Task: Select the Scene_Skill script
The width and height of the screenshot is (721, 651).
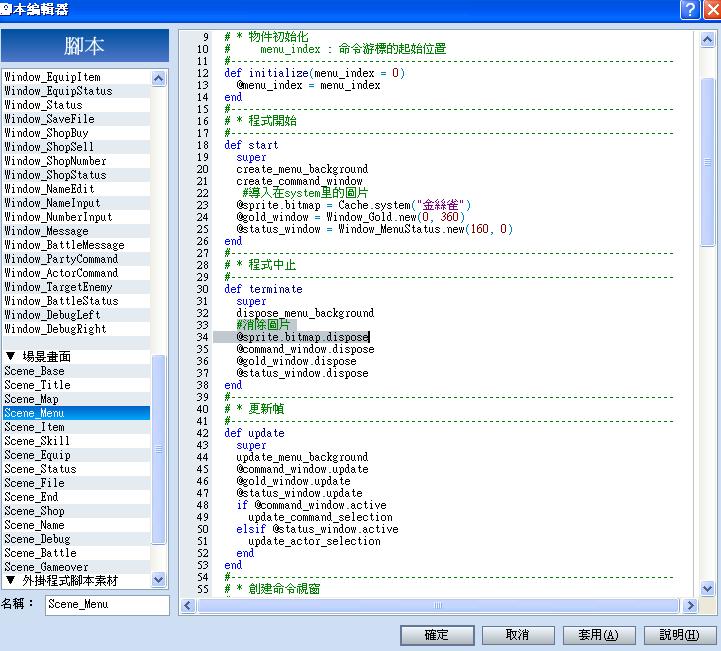Action: click(76, 441)
